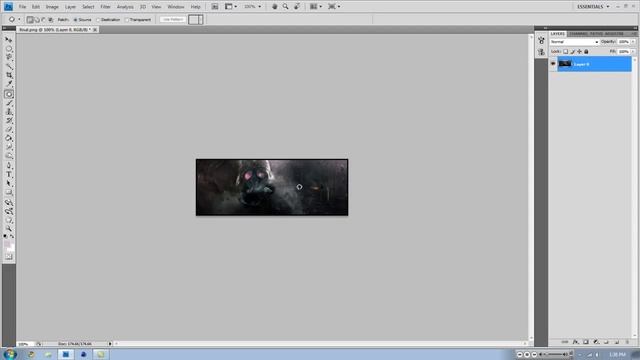Open the File menu
The height and width of the screenshot is (360, 640).
pyautogui.click(x=22, y=7)
